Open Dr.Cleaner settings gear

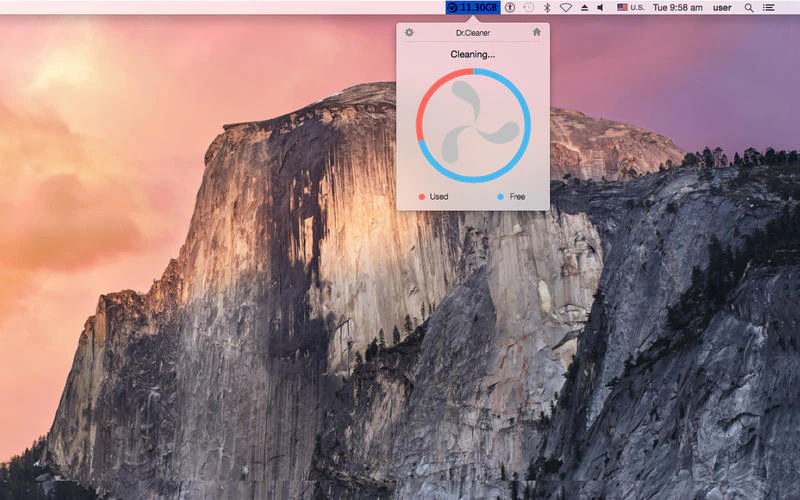[409, 33]
